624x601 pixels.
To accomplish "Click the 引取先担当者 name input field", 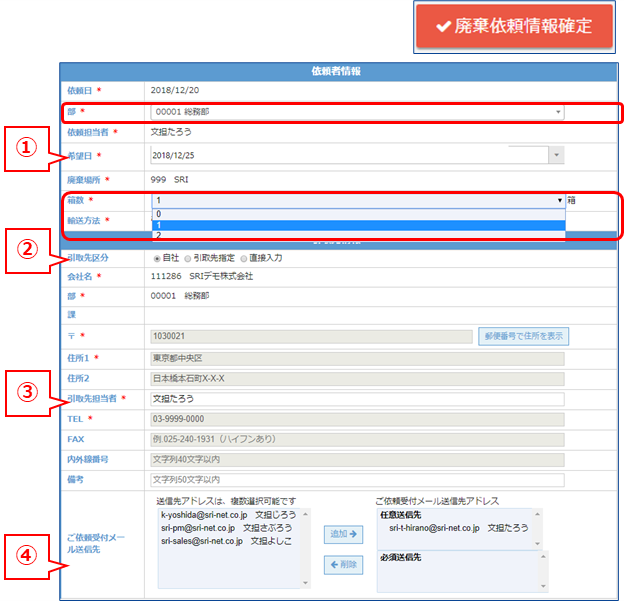I will point(356,399).
